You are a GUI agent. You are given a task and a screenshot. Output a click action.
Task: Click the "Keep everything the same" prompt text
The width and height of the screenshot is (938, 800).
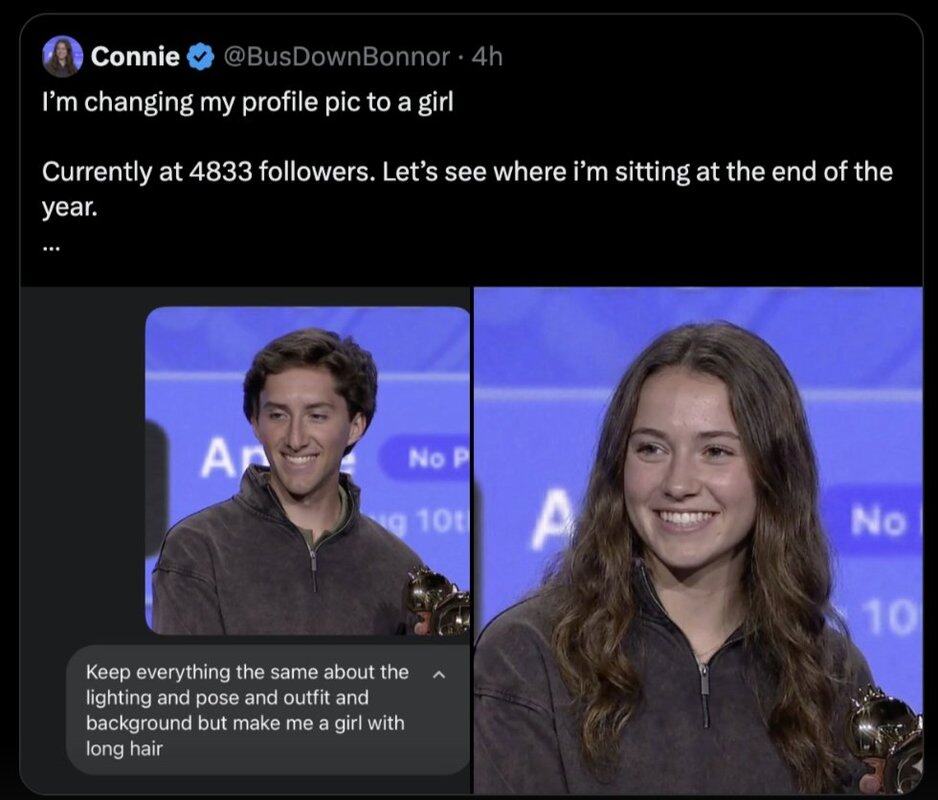point(248,709)
